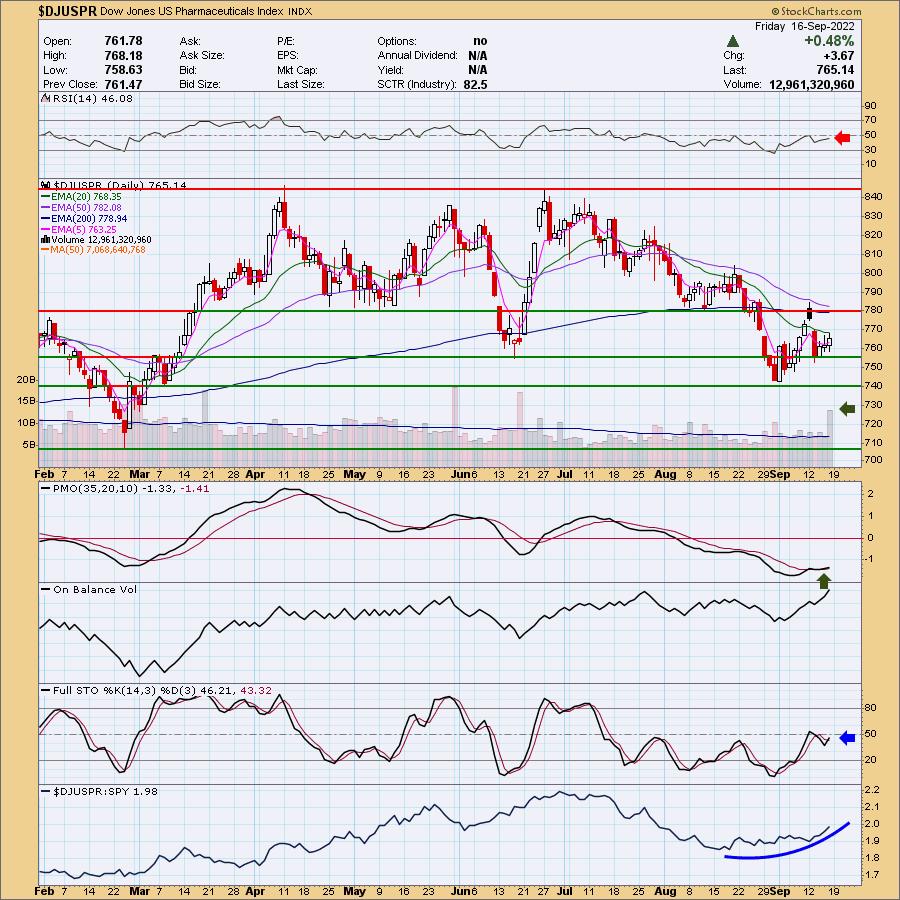Viewport: 900px width, 900px height.
Task: Click the StockCharts.com copyright text
Action: click(x=816, y=11)
